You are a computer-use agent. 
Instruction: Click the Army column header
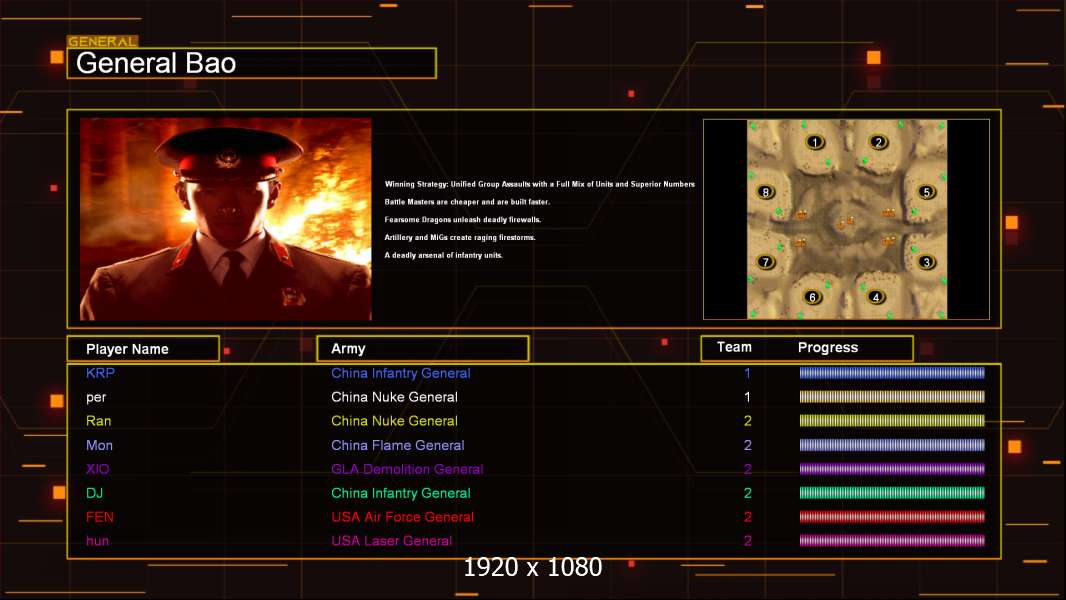tap(422, 349)
